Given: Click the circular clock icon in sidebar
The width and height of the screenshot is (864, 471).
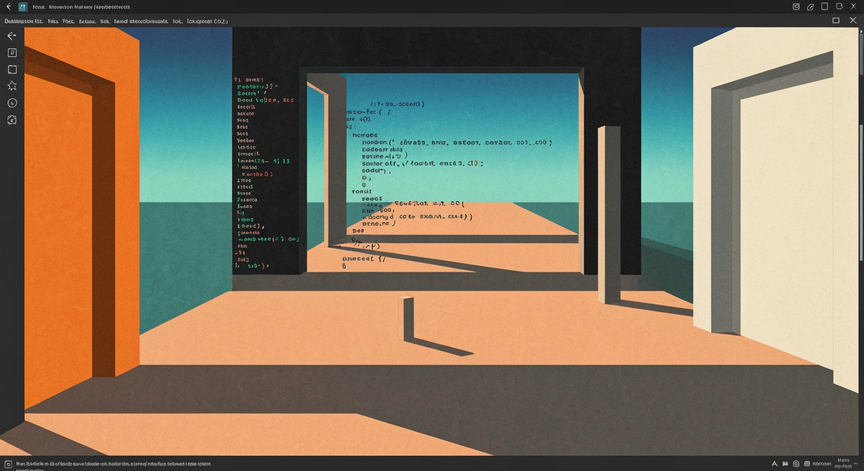Looking at the screenshot, I should coord(12,103).
